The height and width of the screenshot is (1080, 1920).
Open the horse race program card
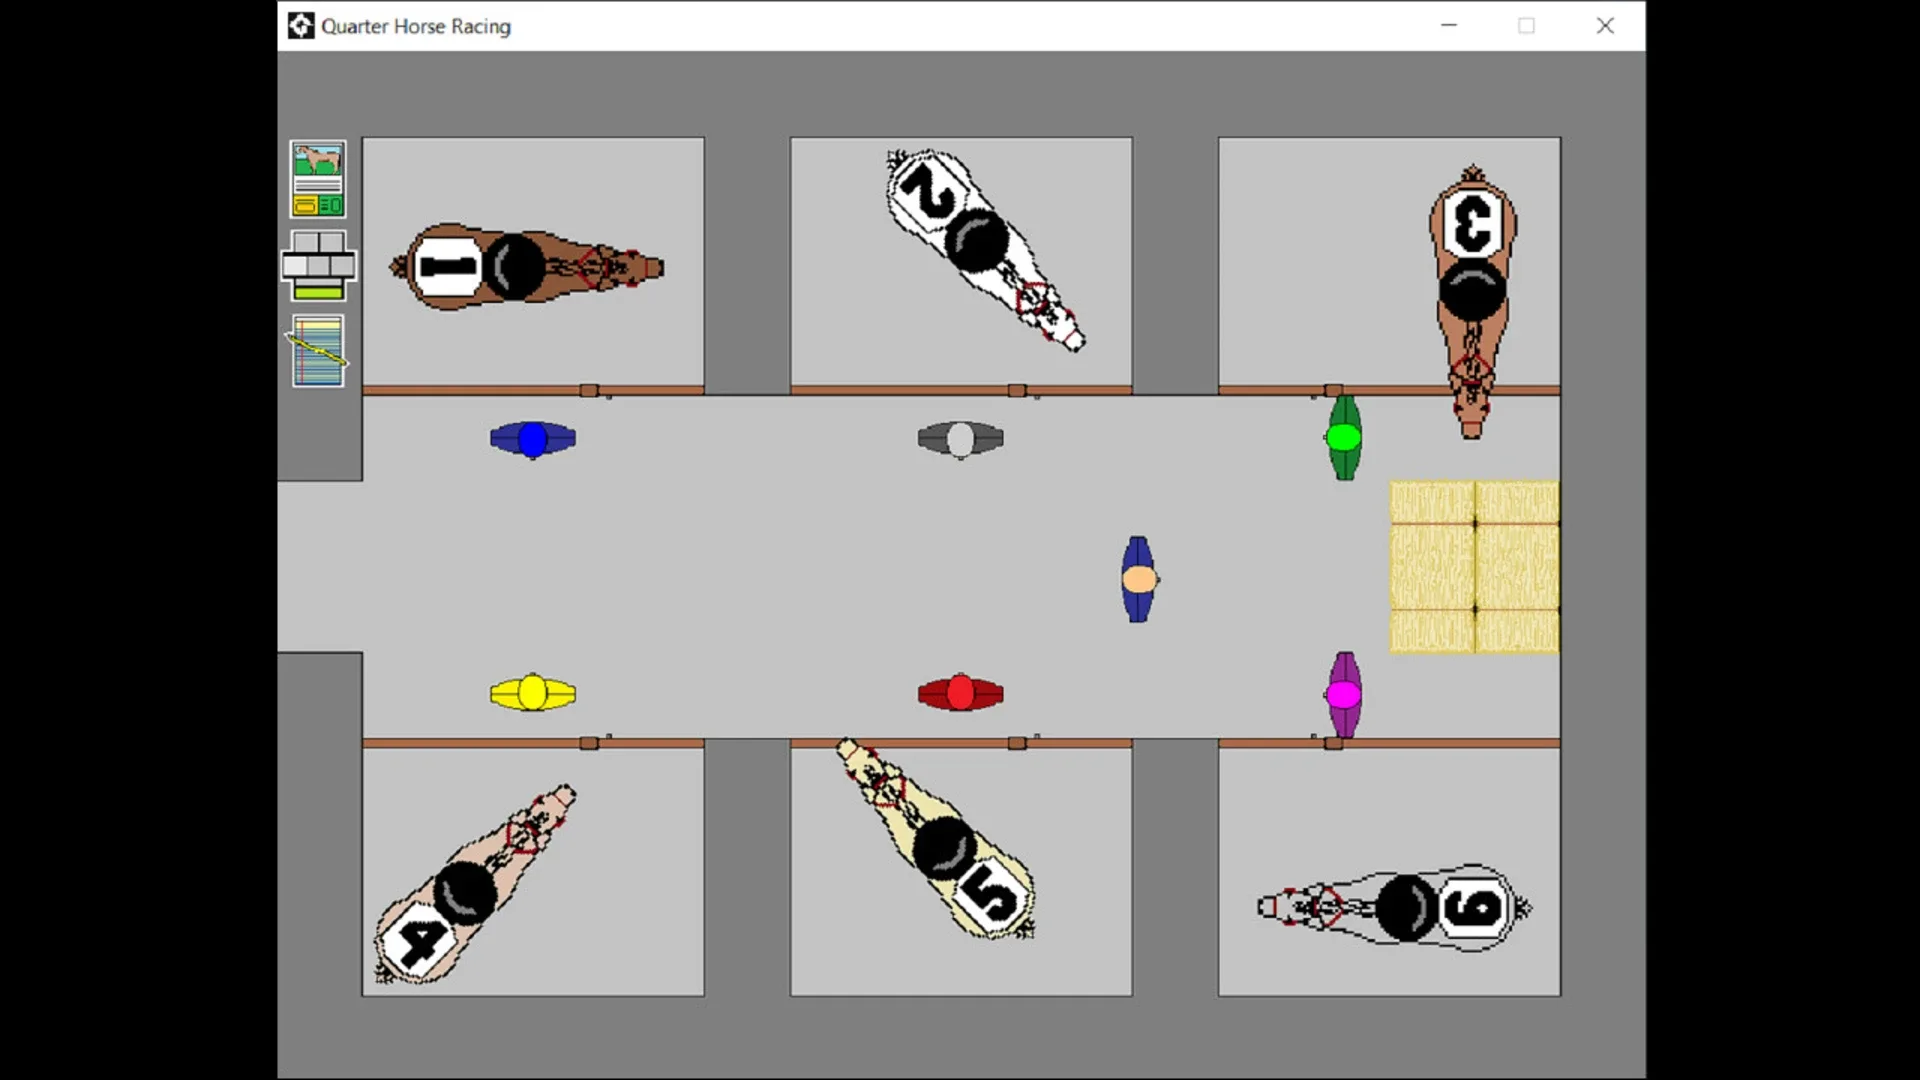[317, 178]
